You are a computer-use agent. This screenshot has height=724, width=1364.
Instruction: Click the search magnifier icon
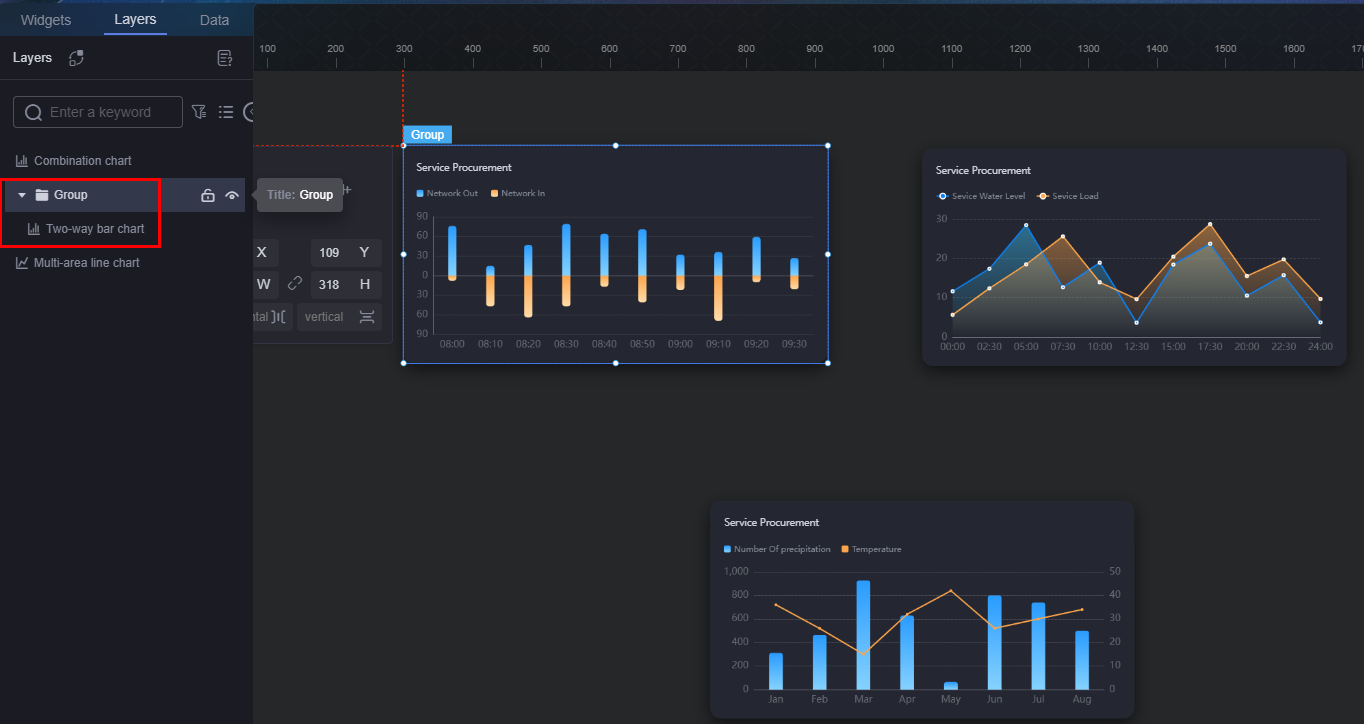pyautogui.click(x=33, y=112)
